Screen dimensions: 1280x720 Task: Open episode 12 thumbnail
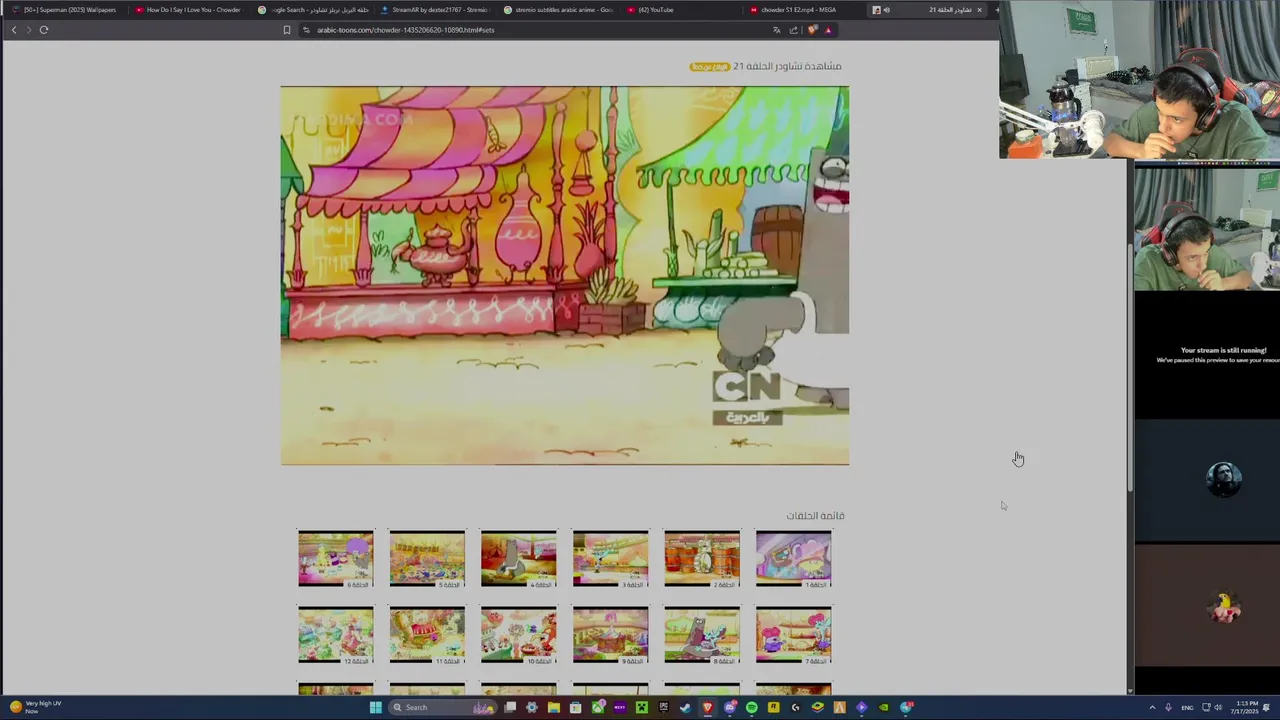click(335, 634)
